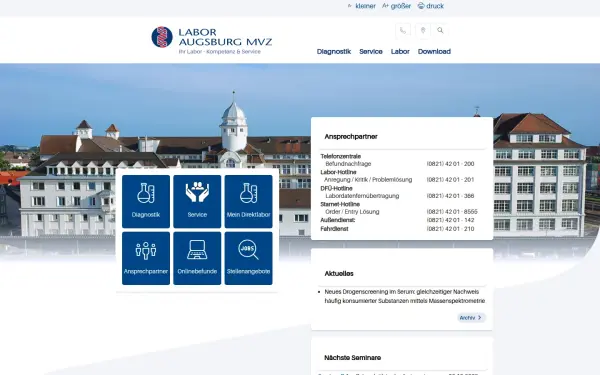The width and height of the screenshot is (600, 375).
Task: Open search with magnifier icon
Action: pyautogui.click(x=440, y=30)
